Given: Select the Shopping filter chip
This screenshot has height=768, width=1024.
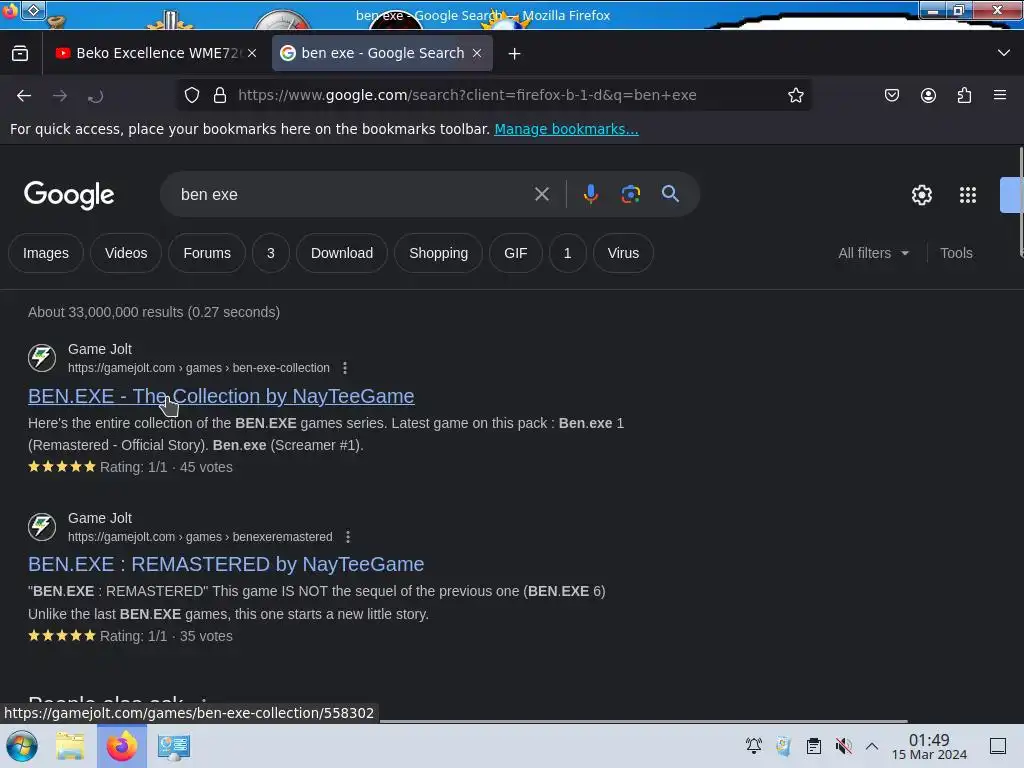Looking at the screenshot, I should (x=438, y=253).
